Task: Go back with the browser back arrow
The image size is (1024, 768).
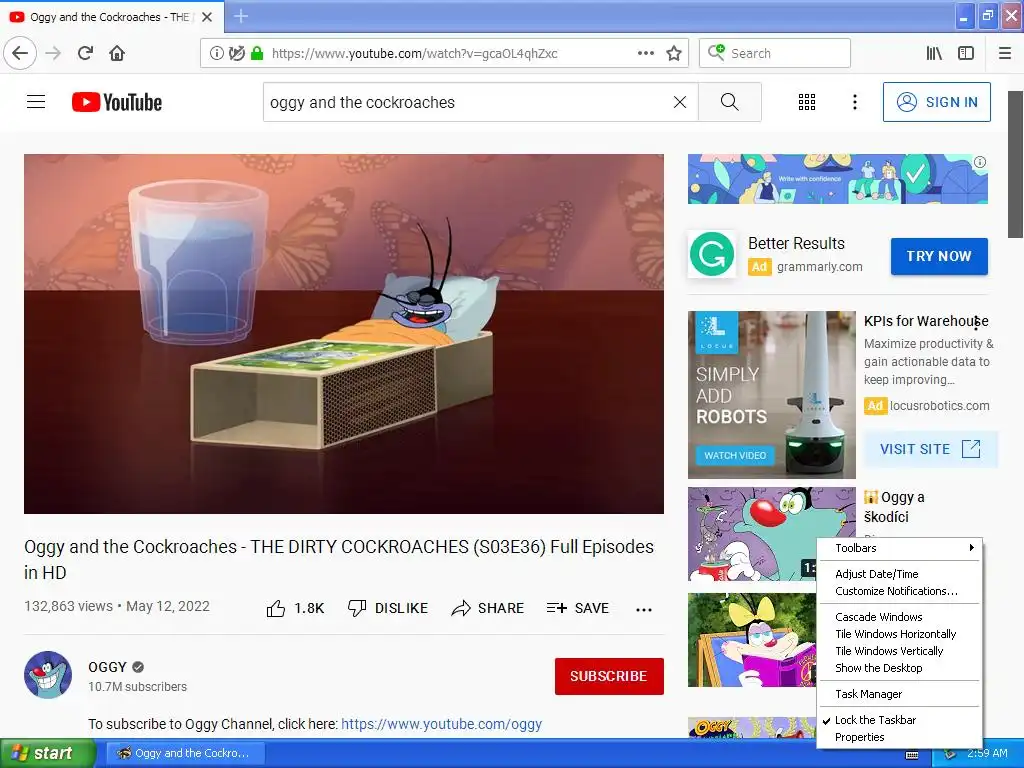Action: click(20, 53)
